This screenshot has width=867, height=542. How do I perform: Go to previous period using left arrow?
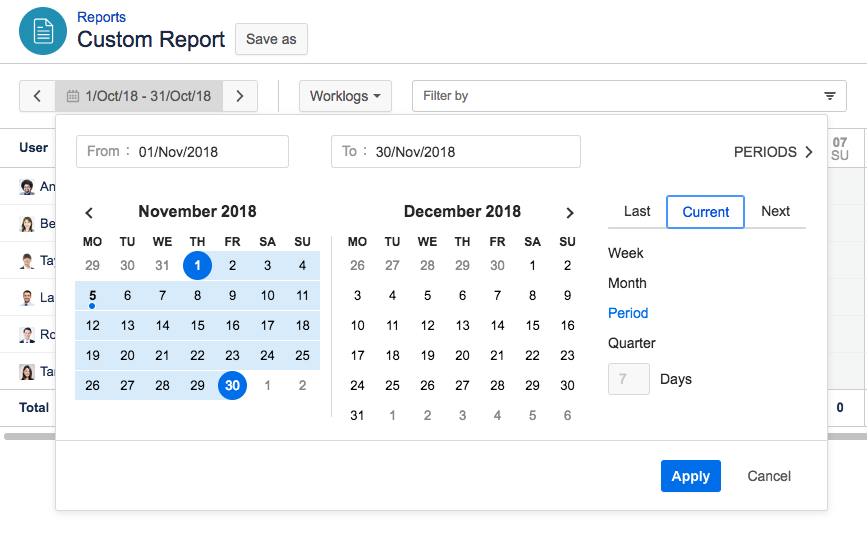point(37,96)
